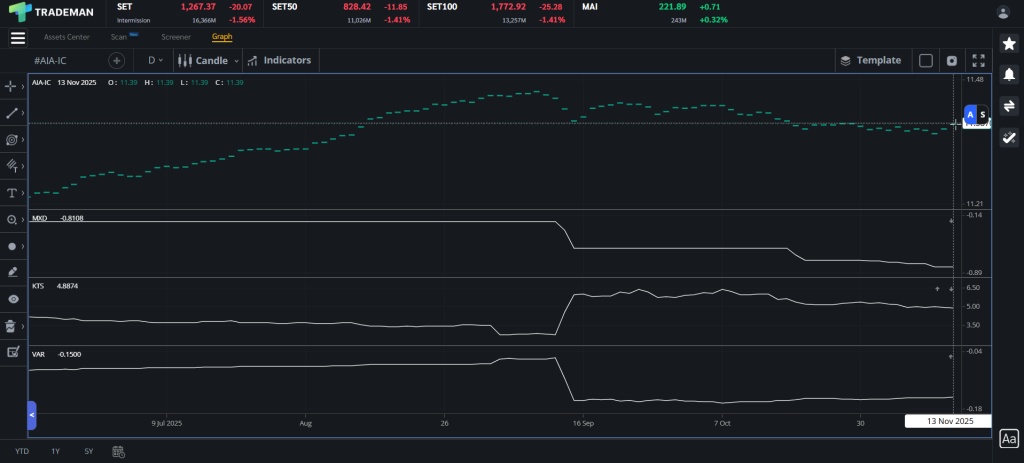Open the D timeframe dropdown
Viewport: 1024px width, 463px height.
[x=155, y=61]
